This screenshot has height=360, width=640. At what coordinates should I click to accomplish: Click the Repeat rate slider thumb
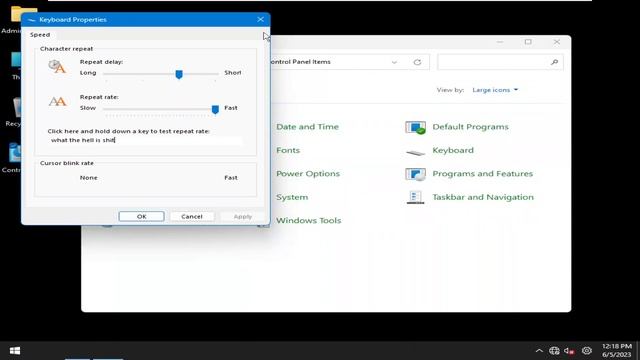point(215,109)
